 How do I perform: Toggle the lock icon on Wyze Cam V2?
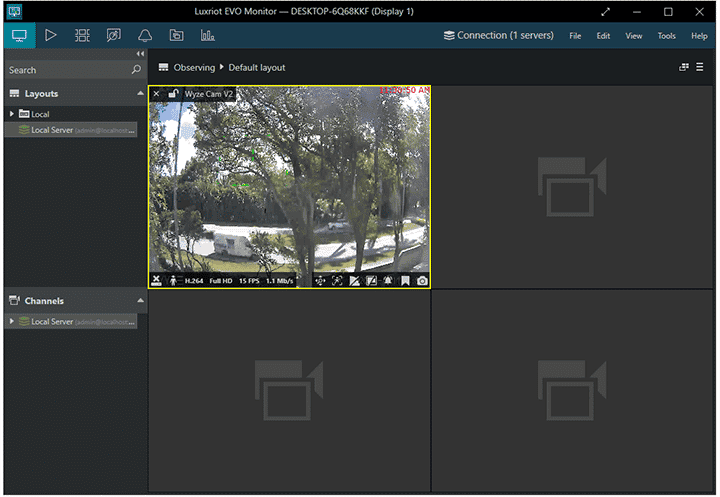(173, 94)
